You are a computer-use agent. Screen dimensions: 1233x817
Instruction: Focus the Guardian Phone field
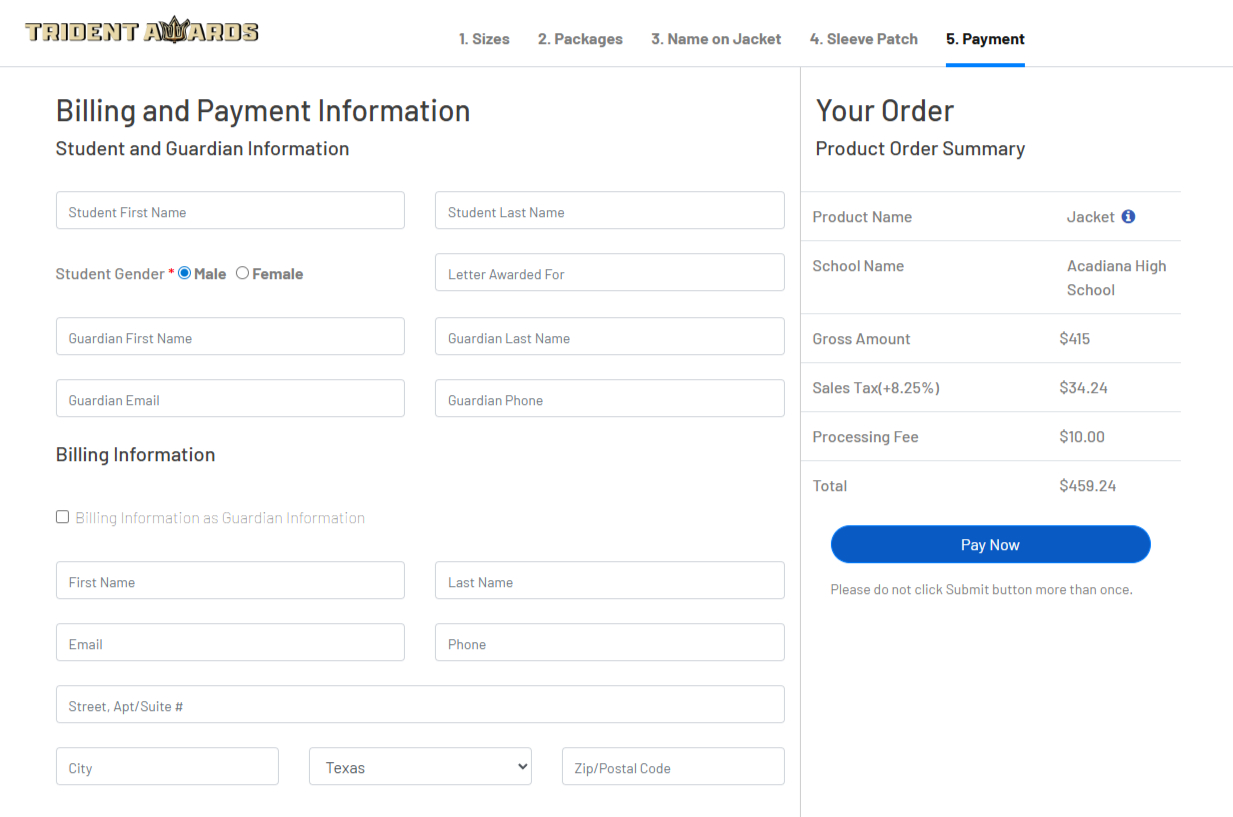610,399
